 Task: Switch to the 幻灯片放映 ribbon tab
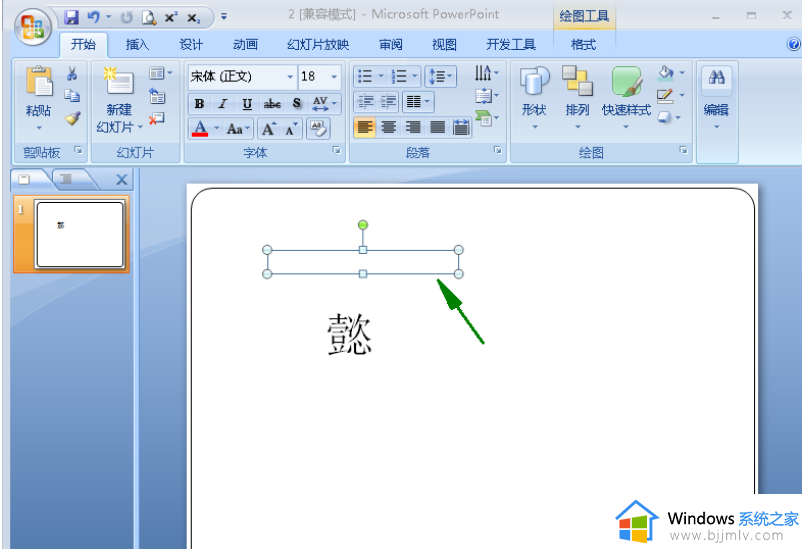318,45
